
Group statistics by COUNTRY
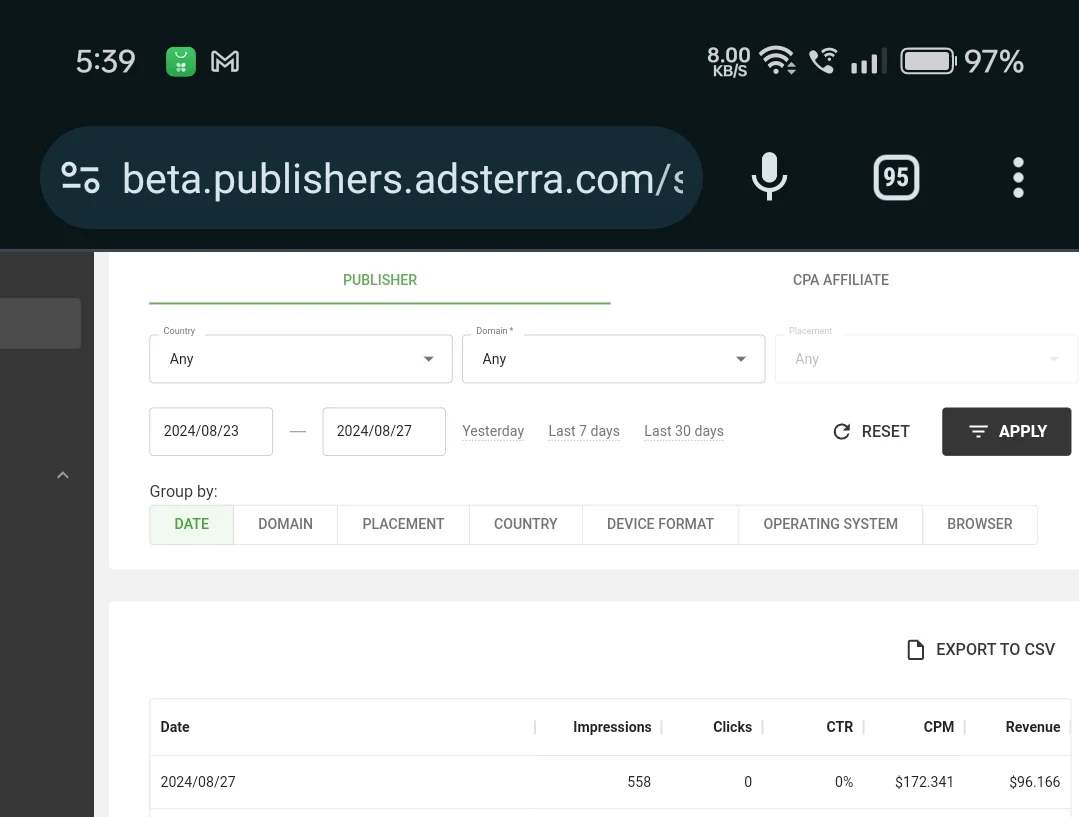(526, 524)
